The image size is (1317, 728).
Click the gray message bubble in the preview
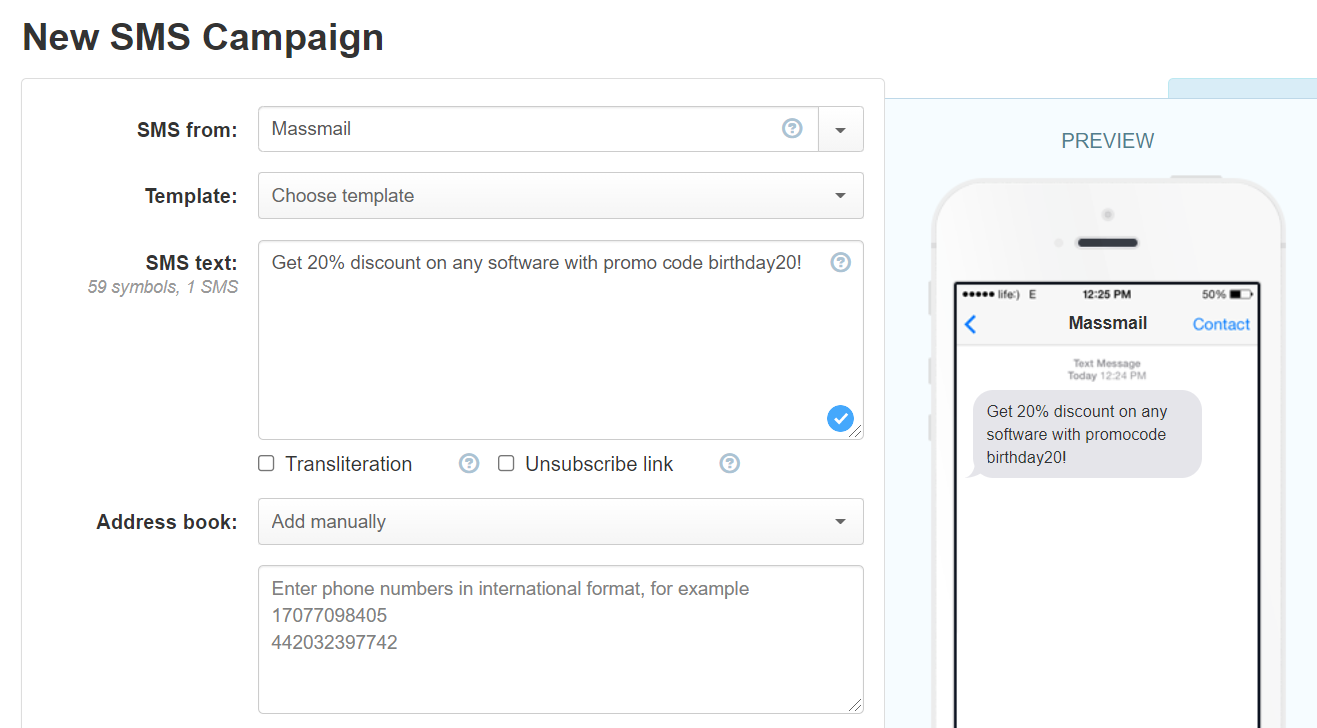pos(1086,433)
